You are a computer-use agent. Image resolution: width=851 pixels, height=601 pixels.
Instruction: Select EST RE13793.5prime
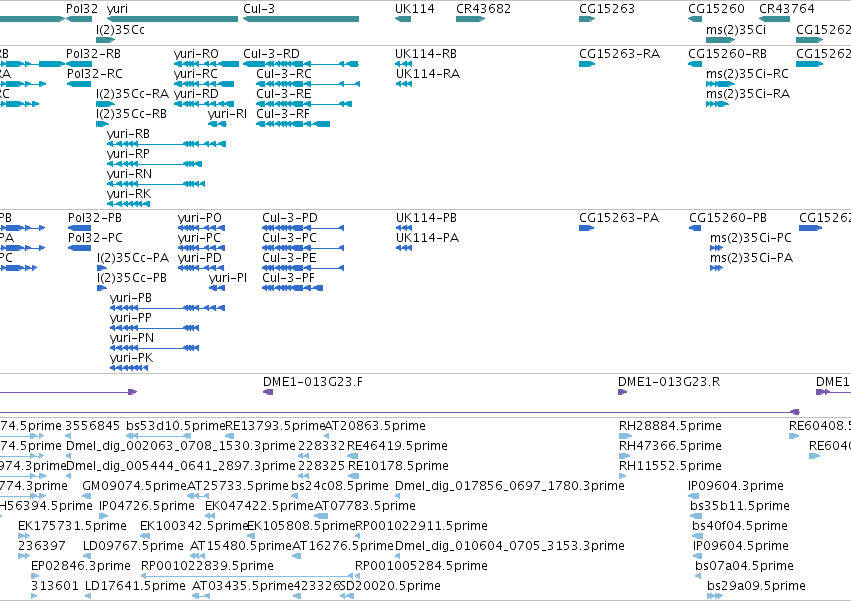click(x=275, y=426)
